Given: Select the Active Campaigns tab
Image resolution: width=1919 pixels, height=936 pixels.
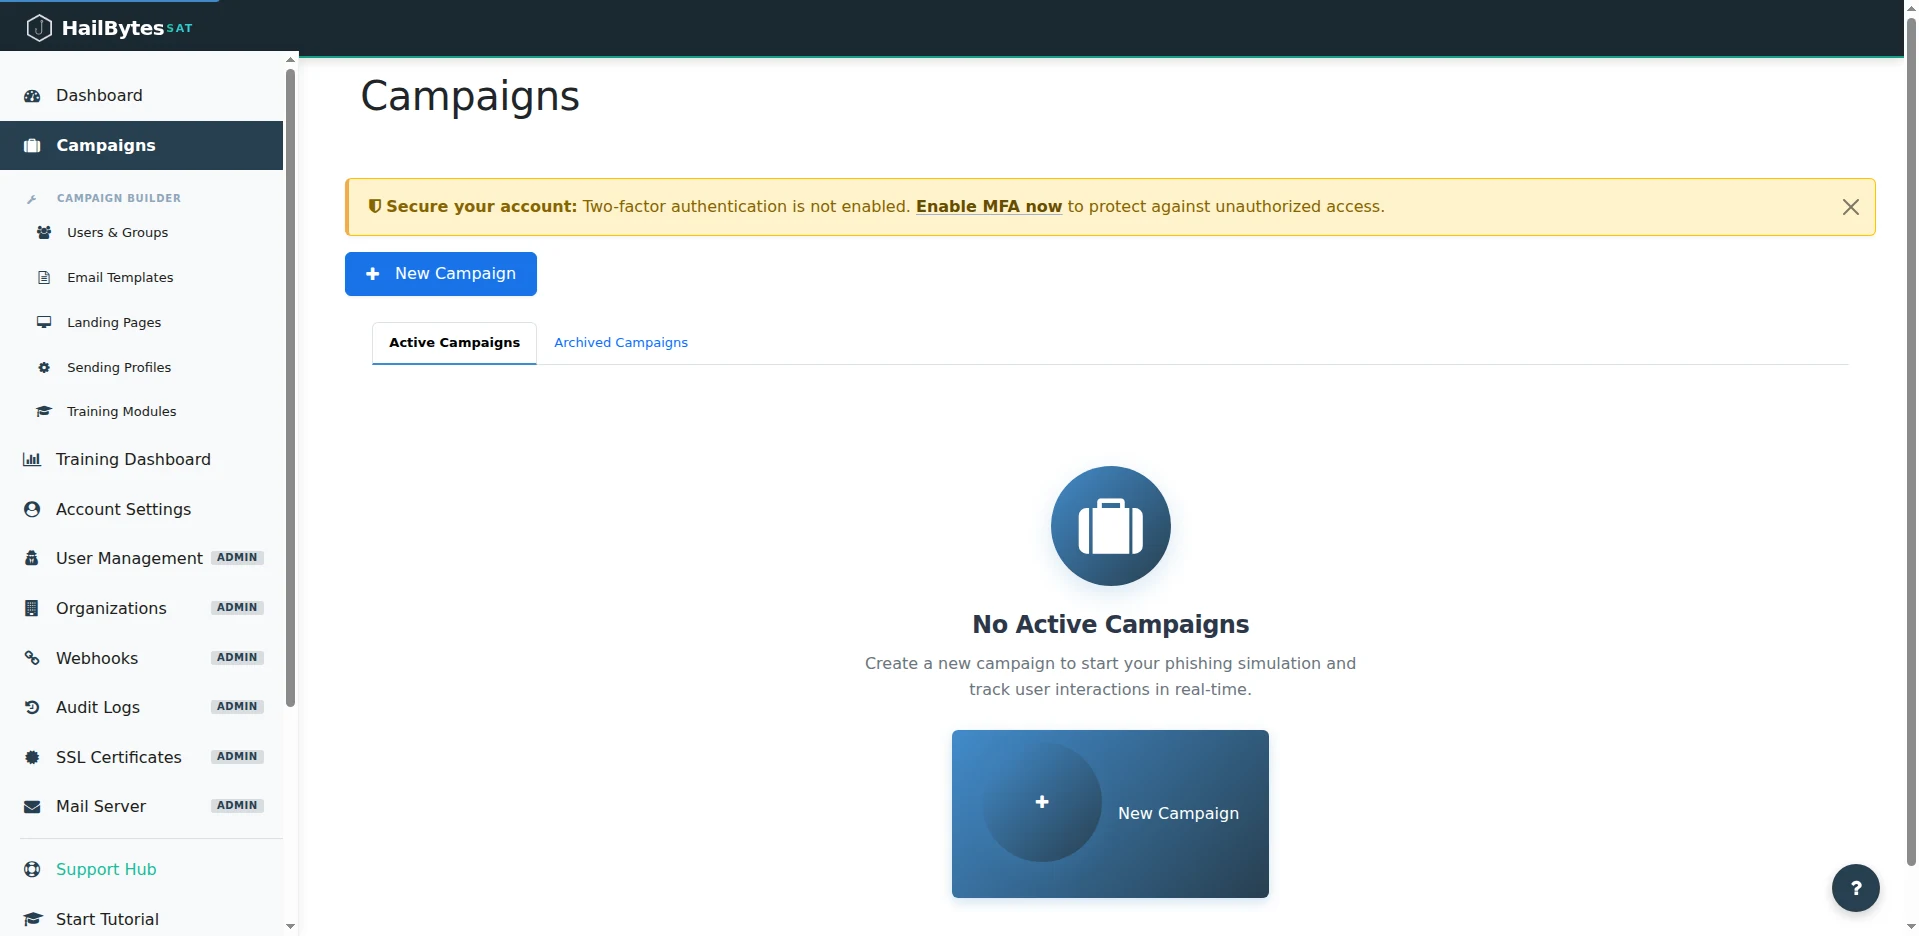Looking at the screenshot, I should tap(453, 342).
